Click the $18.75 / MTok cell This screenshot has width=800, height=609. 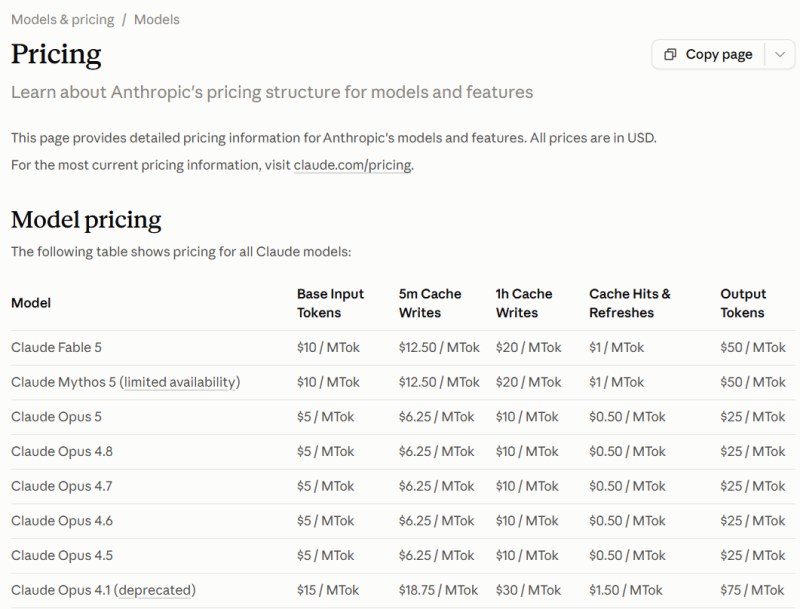[438, 590]
